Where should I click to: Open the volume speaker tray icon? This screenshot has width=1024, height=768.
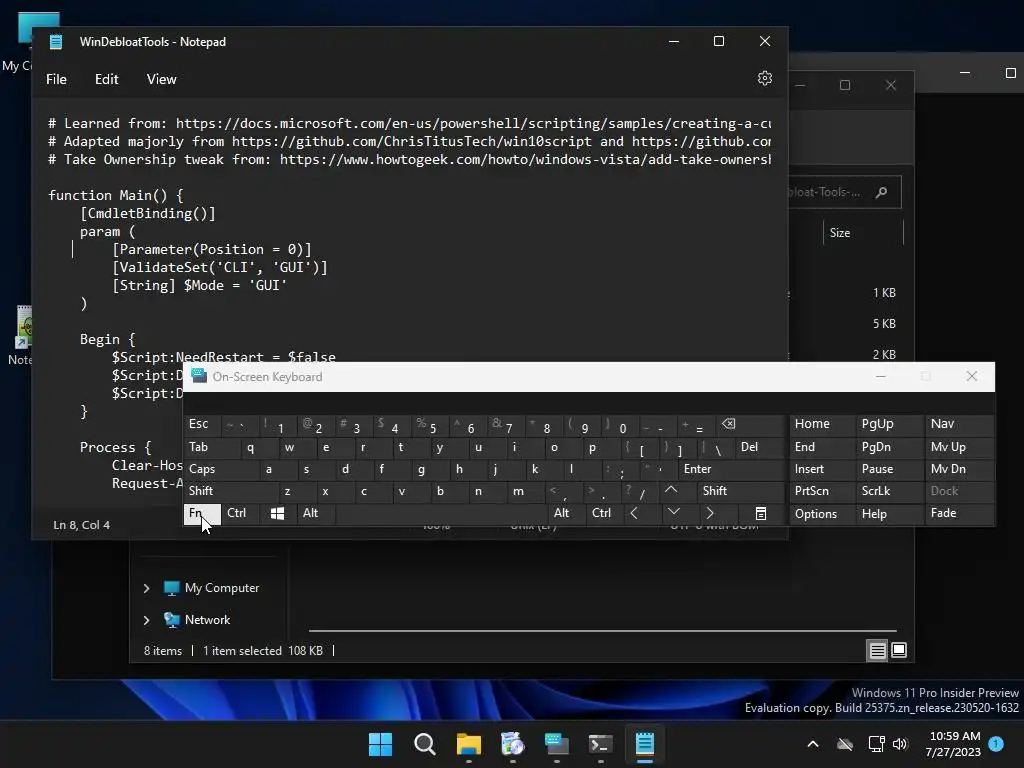[x=900, y=744]
